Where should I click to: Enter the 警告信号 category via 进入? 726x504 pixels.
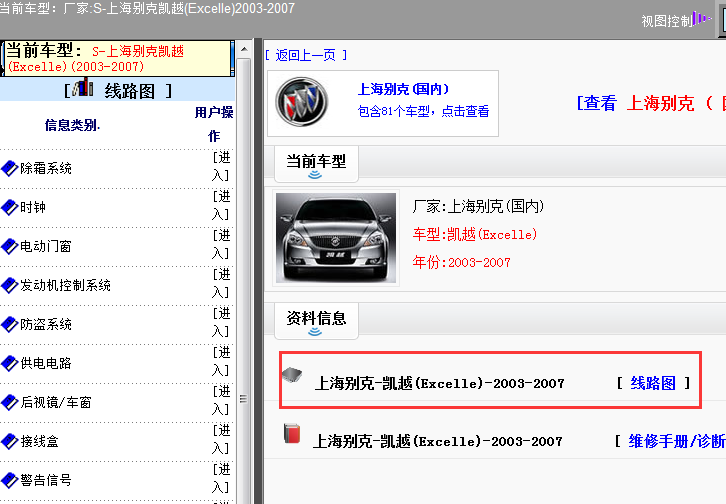coord(221,478)
